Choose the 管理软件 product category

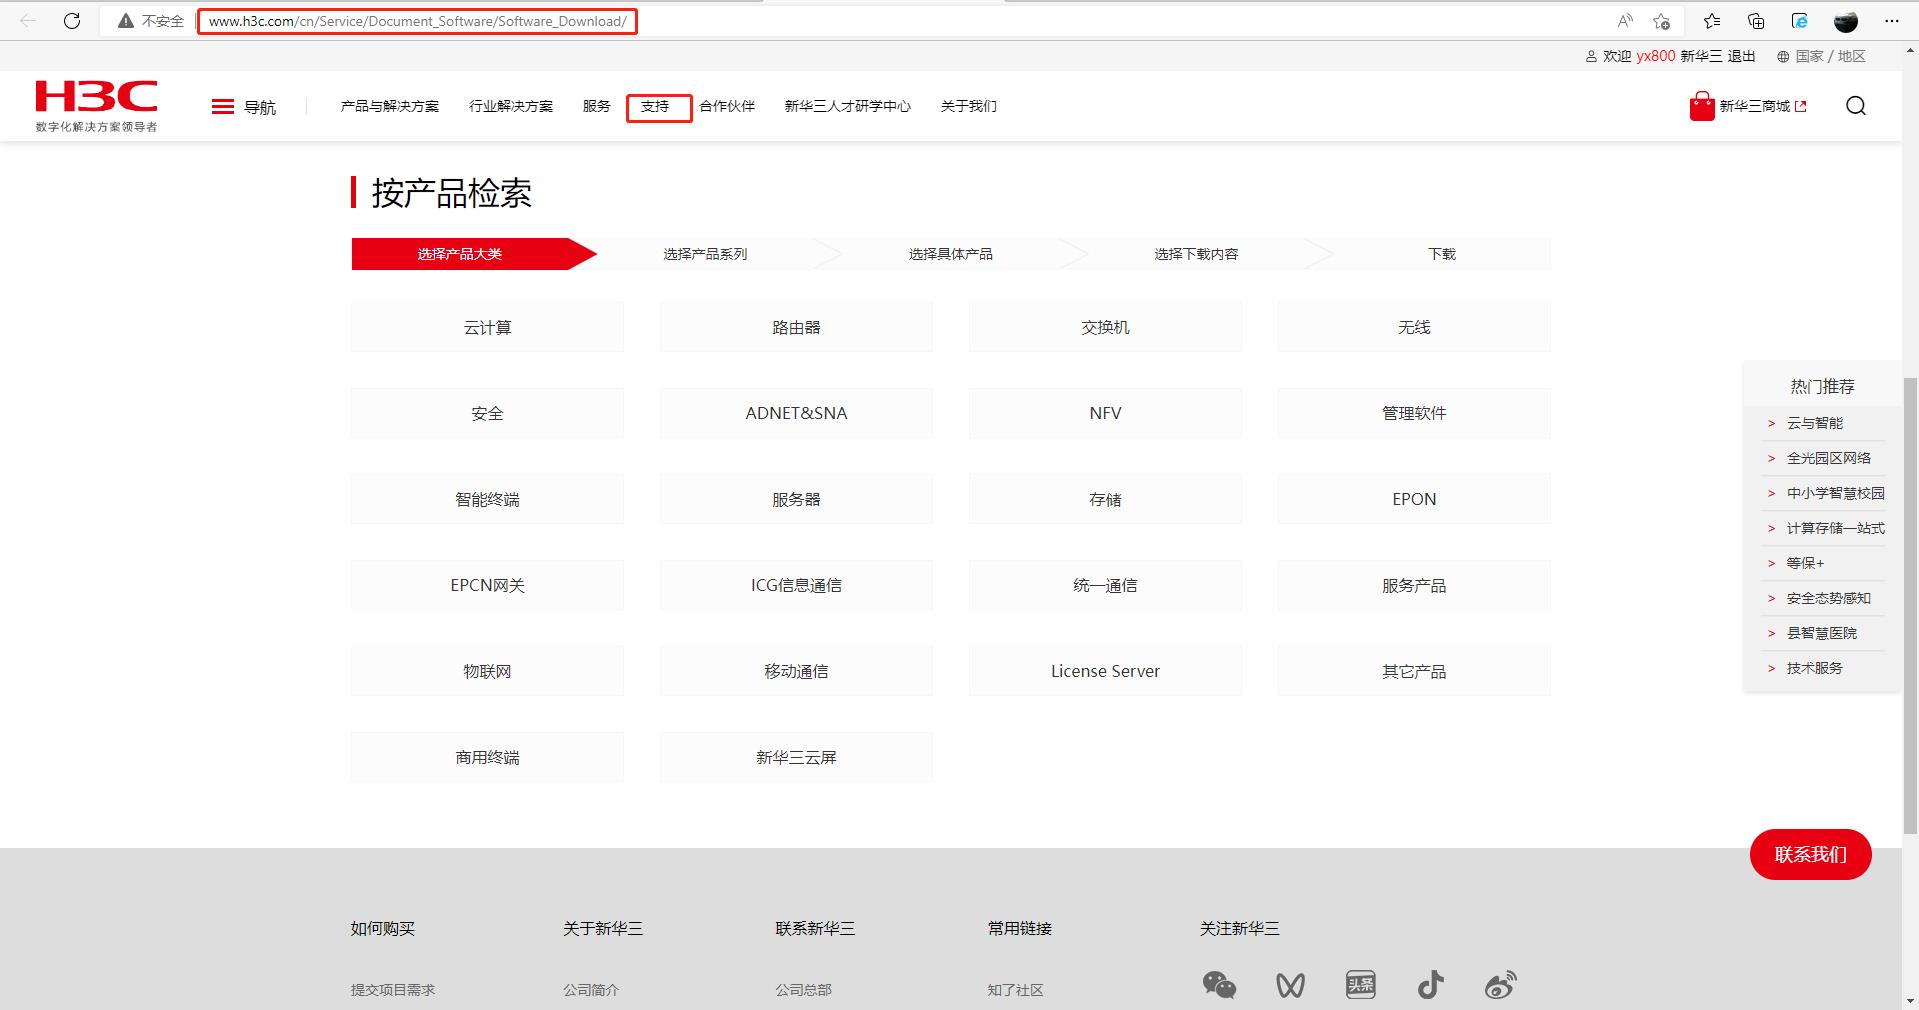(x=1414, y=413)
